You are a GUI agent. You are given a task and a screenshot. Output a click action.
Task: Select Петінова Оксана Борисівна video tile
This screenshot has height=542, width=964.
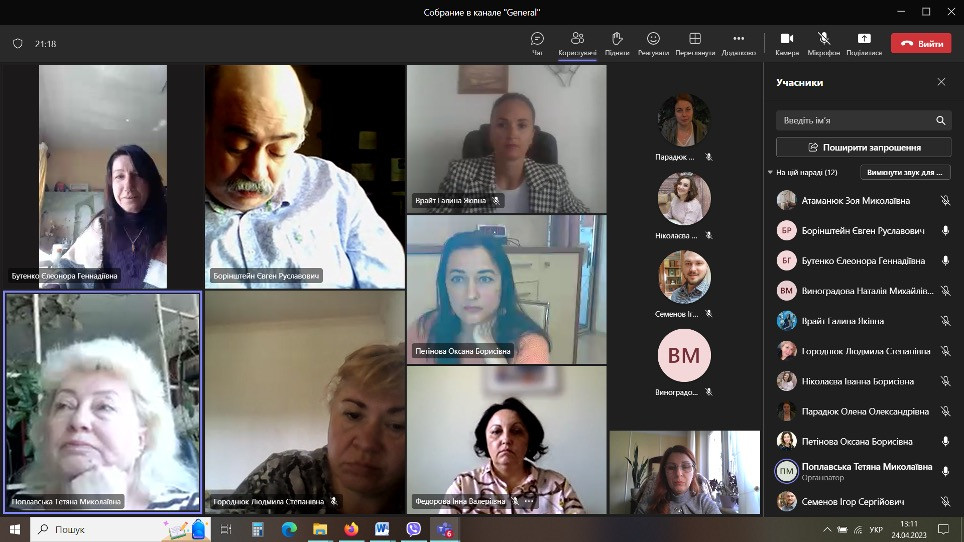pos(507,289)
